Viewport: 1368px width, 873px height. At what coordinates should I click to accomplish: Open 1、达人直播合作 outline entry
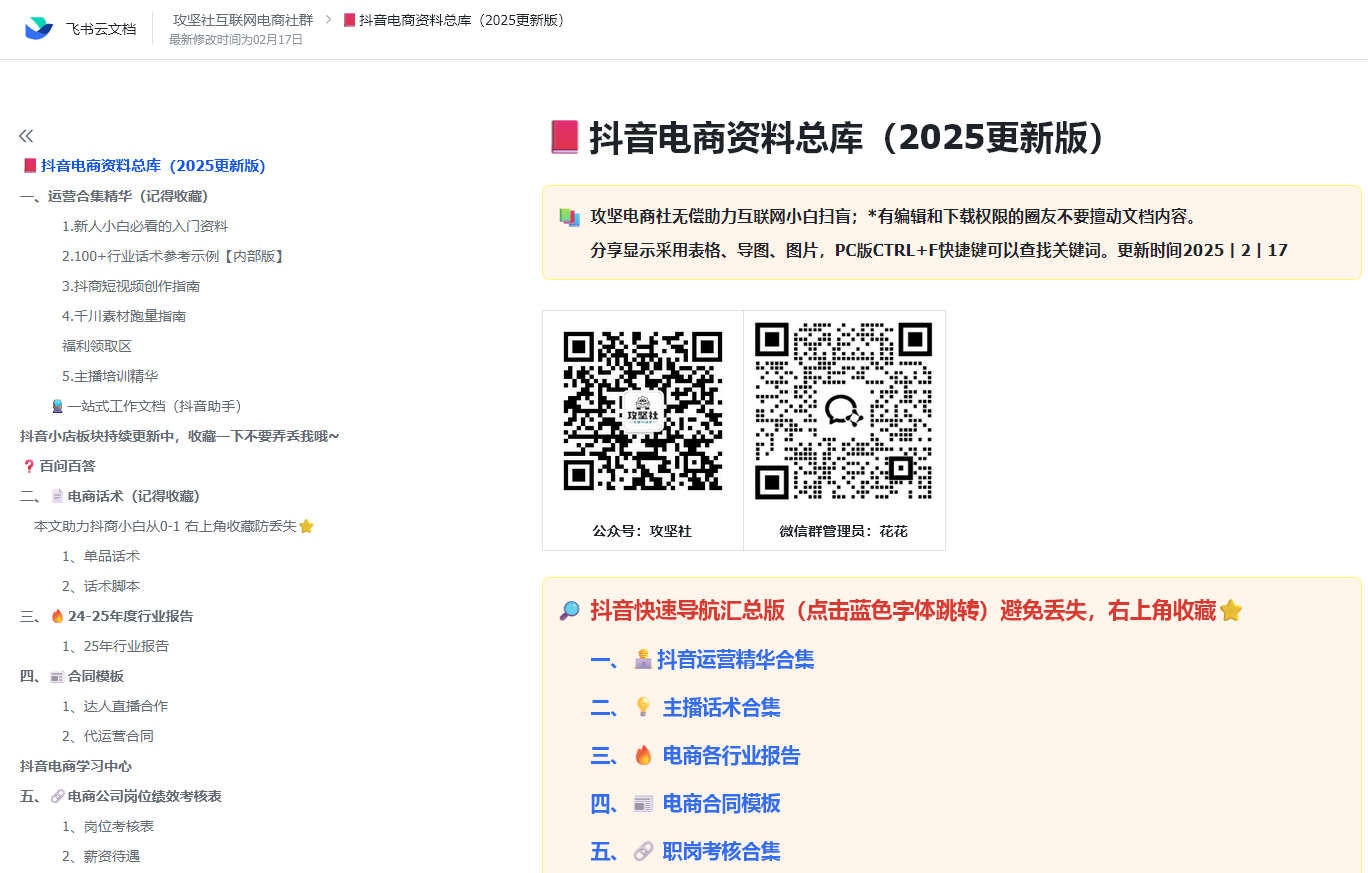coord(115,706)
